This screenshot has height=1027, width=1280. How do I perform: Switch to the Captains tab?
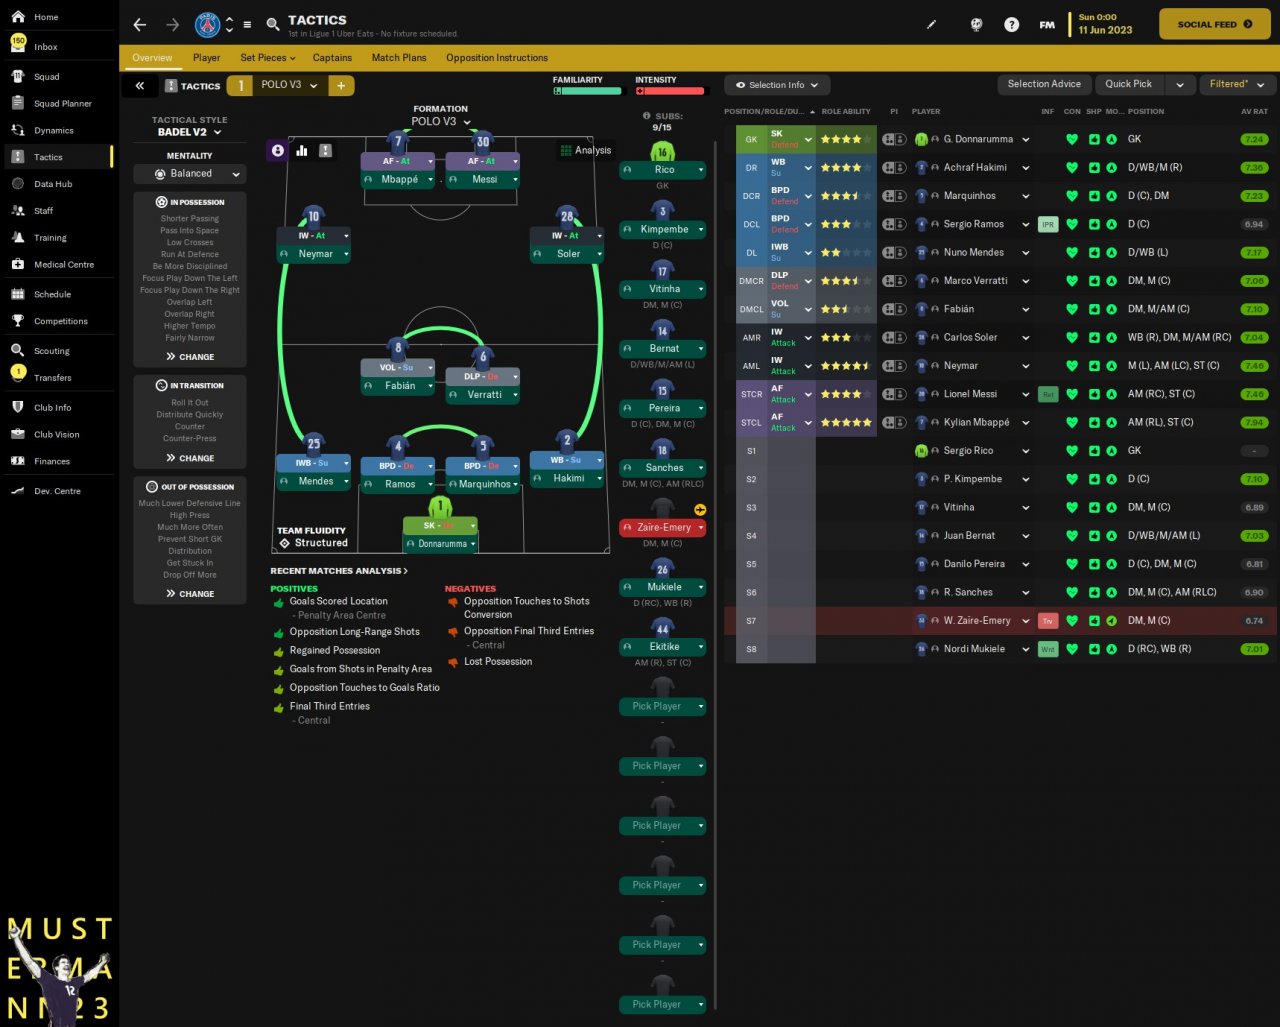point(332,58)
